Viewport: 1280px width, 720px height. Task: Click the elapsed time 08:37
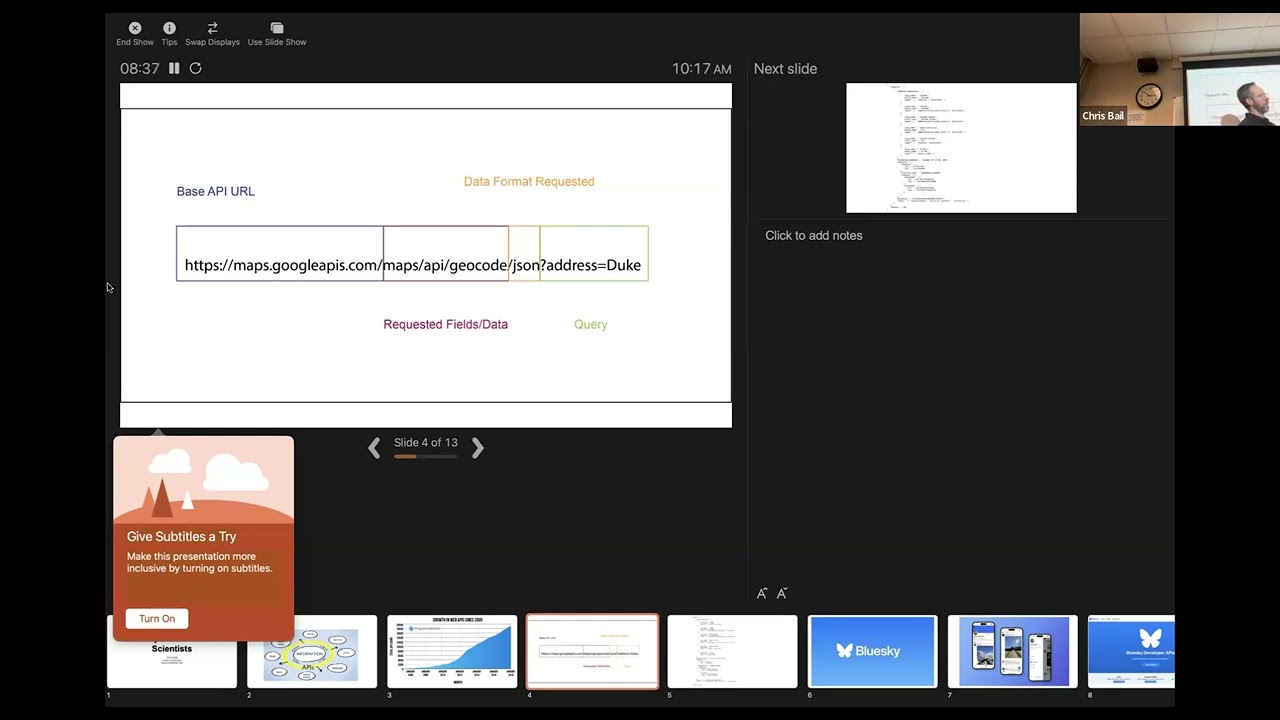tap(140, 68)
